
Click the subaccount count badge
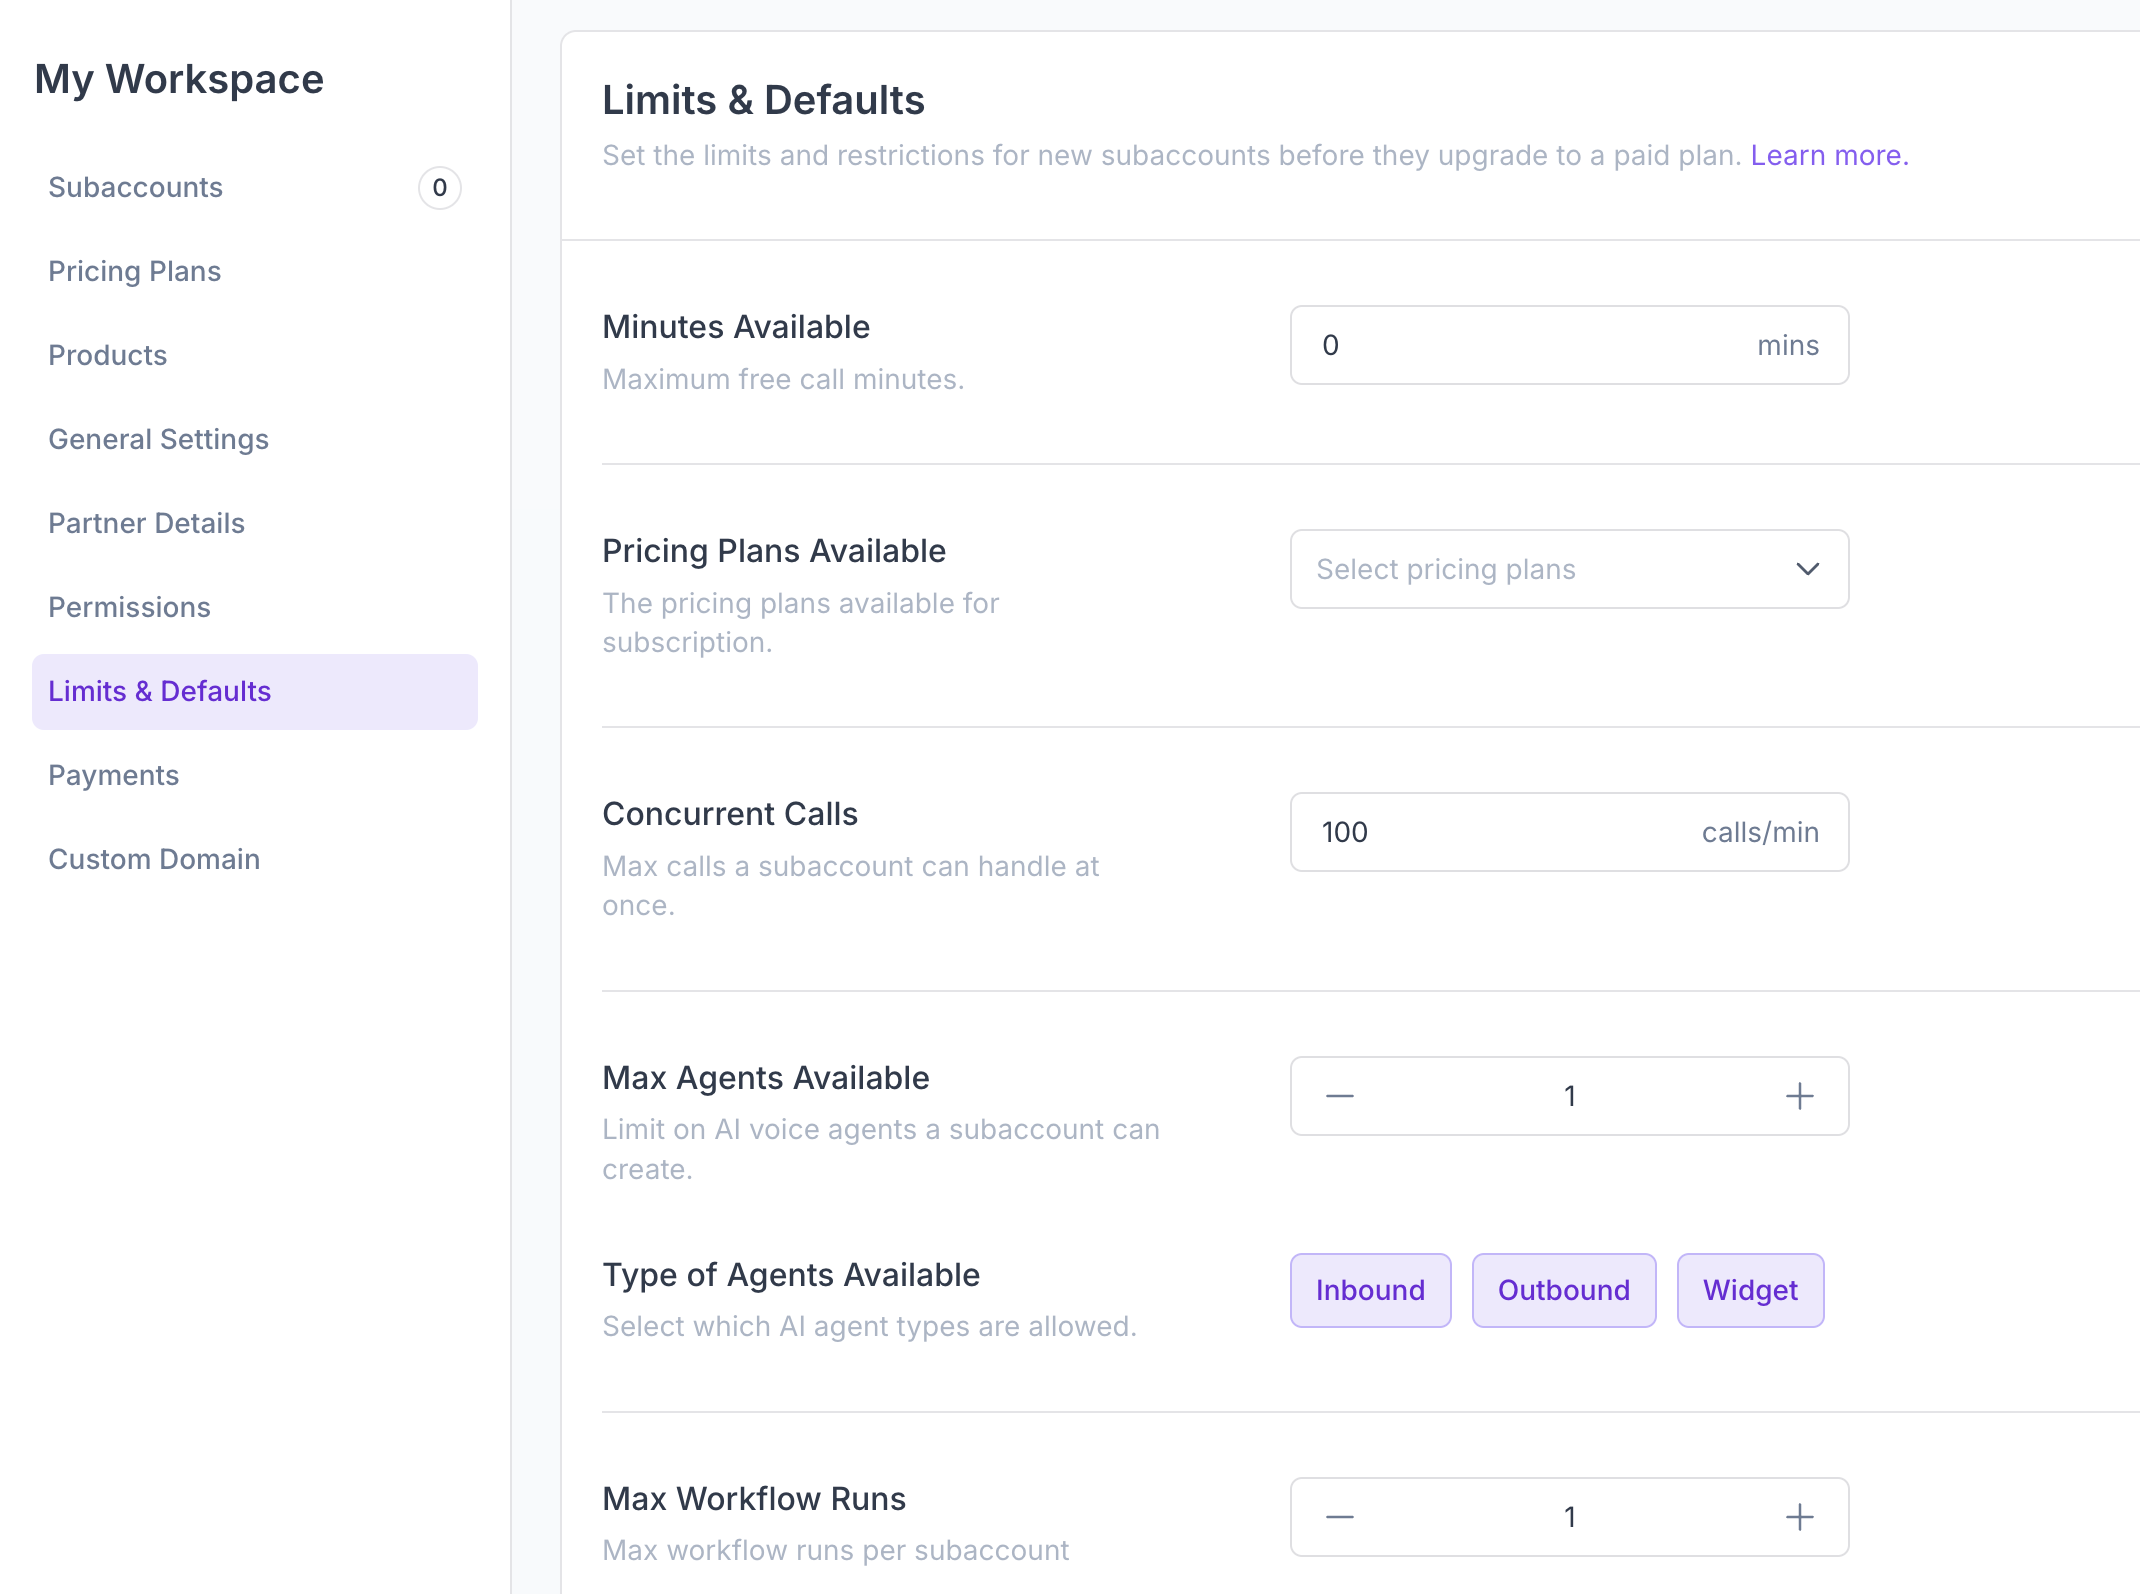click(440, 188)
